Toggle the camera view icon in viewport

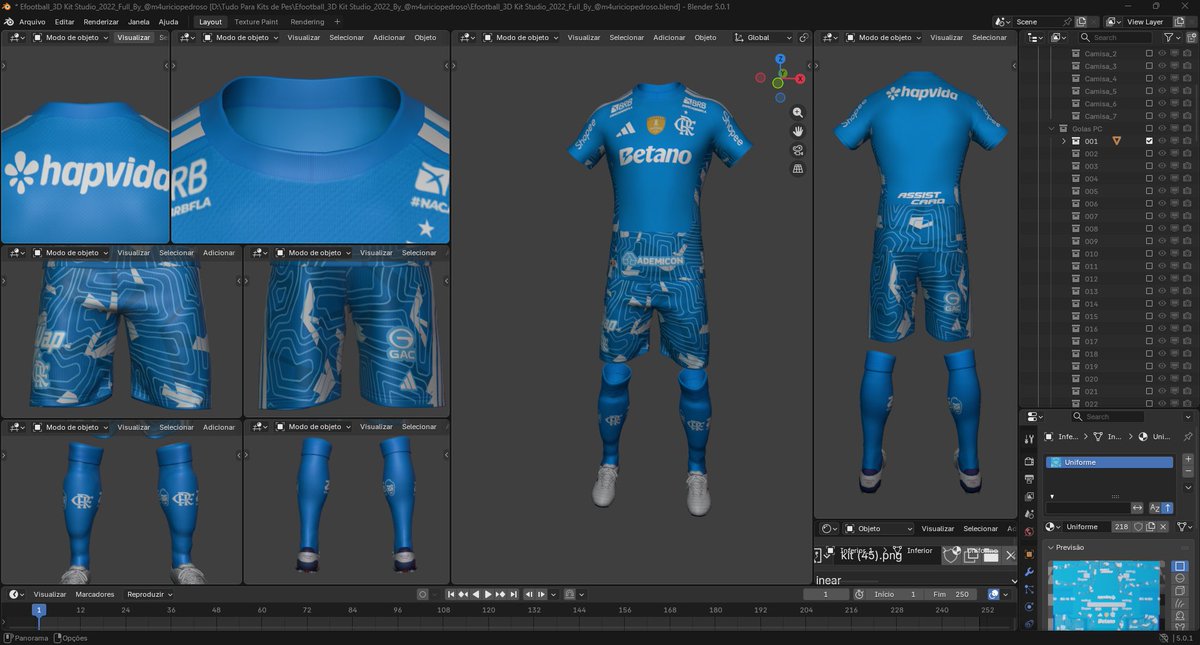[x=798, y=150]
